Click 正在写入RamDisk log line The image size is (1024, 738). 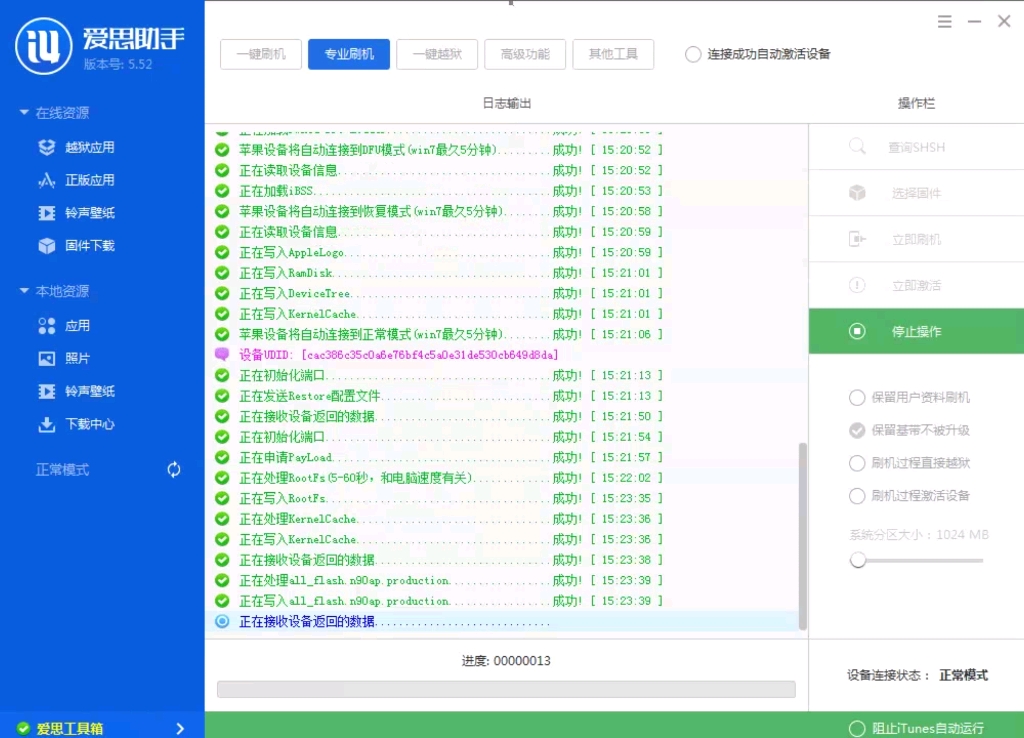pyautogui.click(x=451, y=273)
